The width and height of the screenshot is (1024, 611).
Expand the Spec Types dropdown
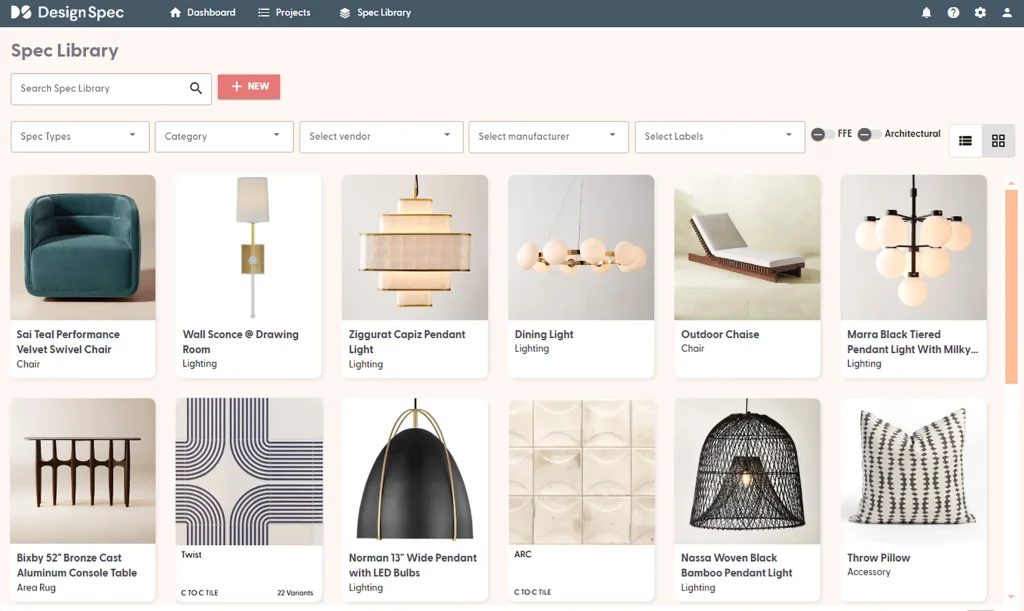click(x=80, y=137)
